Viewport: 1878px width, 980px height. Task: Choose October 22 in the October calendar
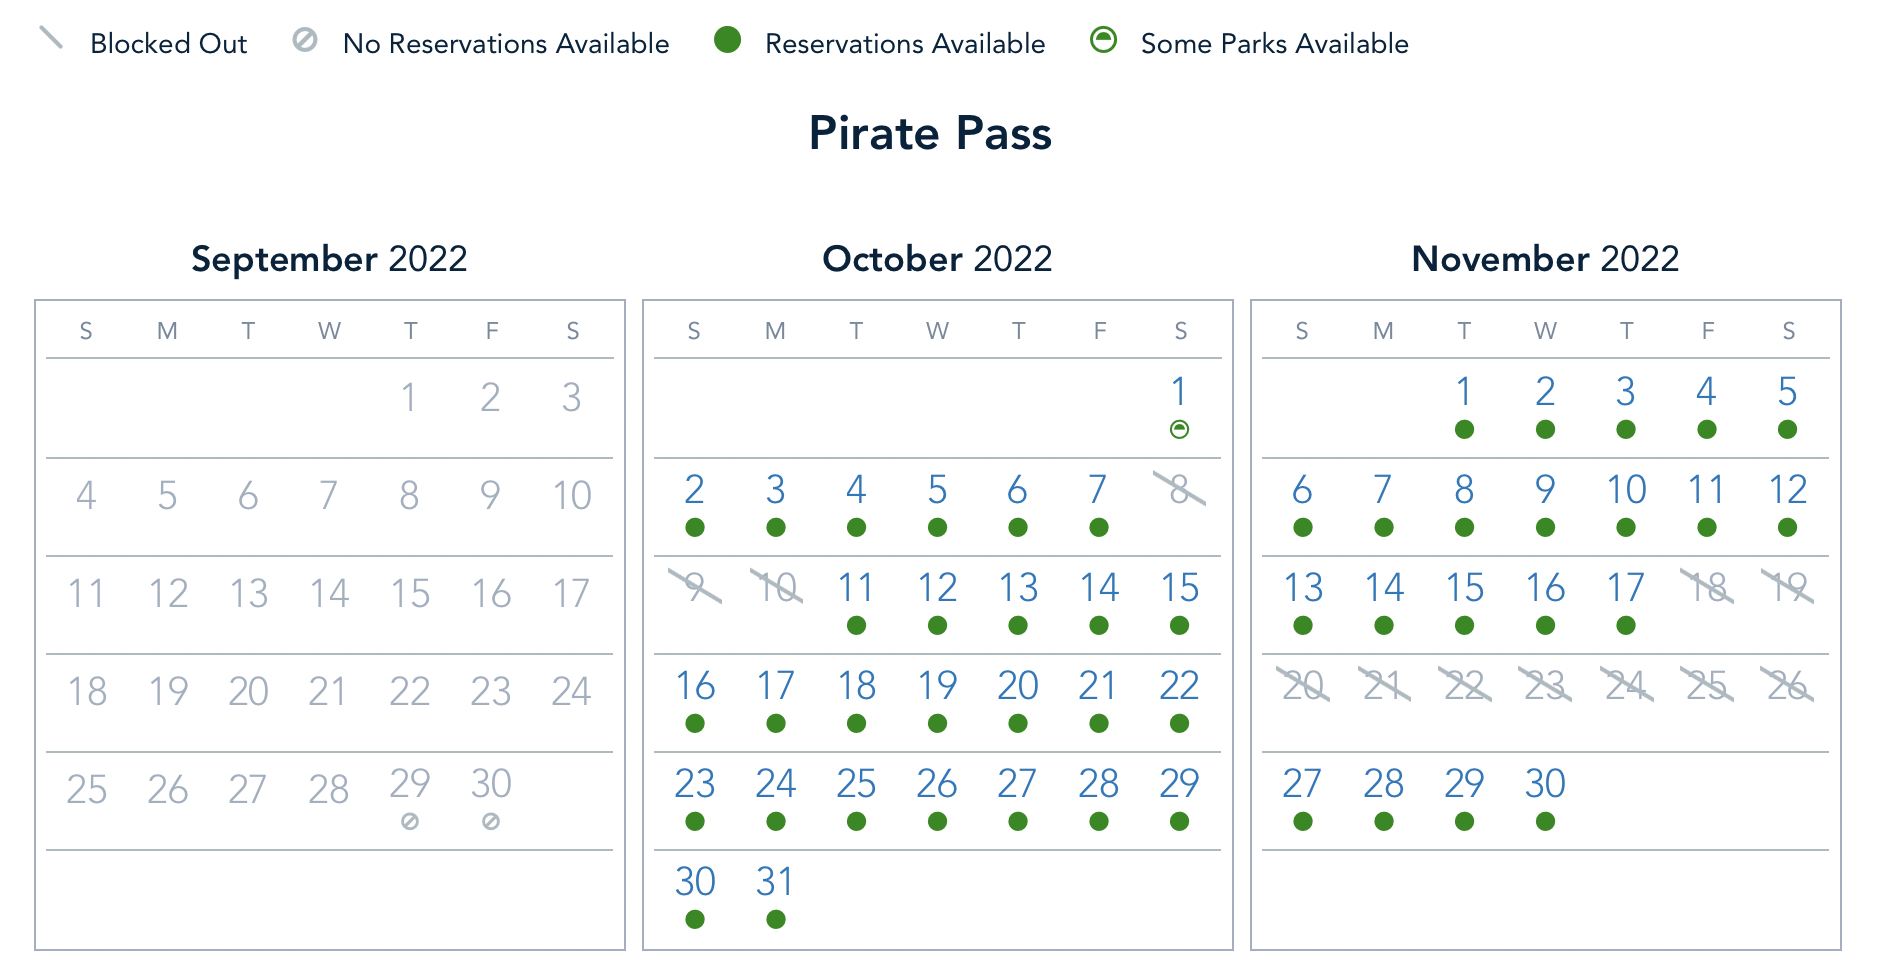point(1180,686)
